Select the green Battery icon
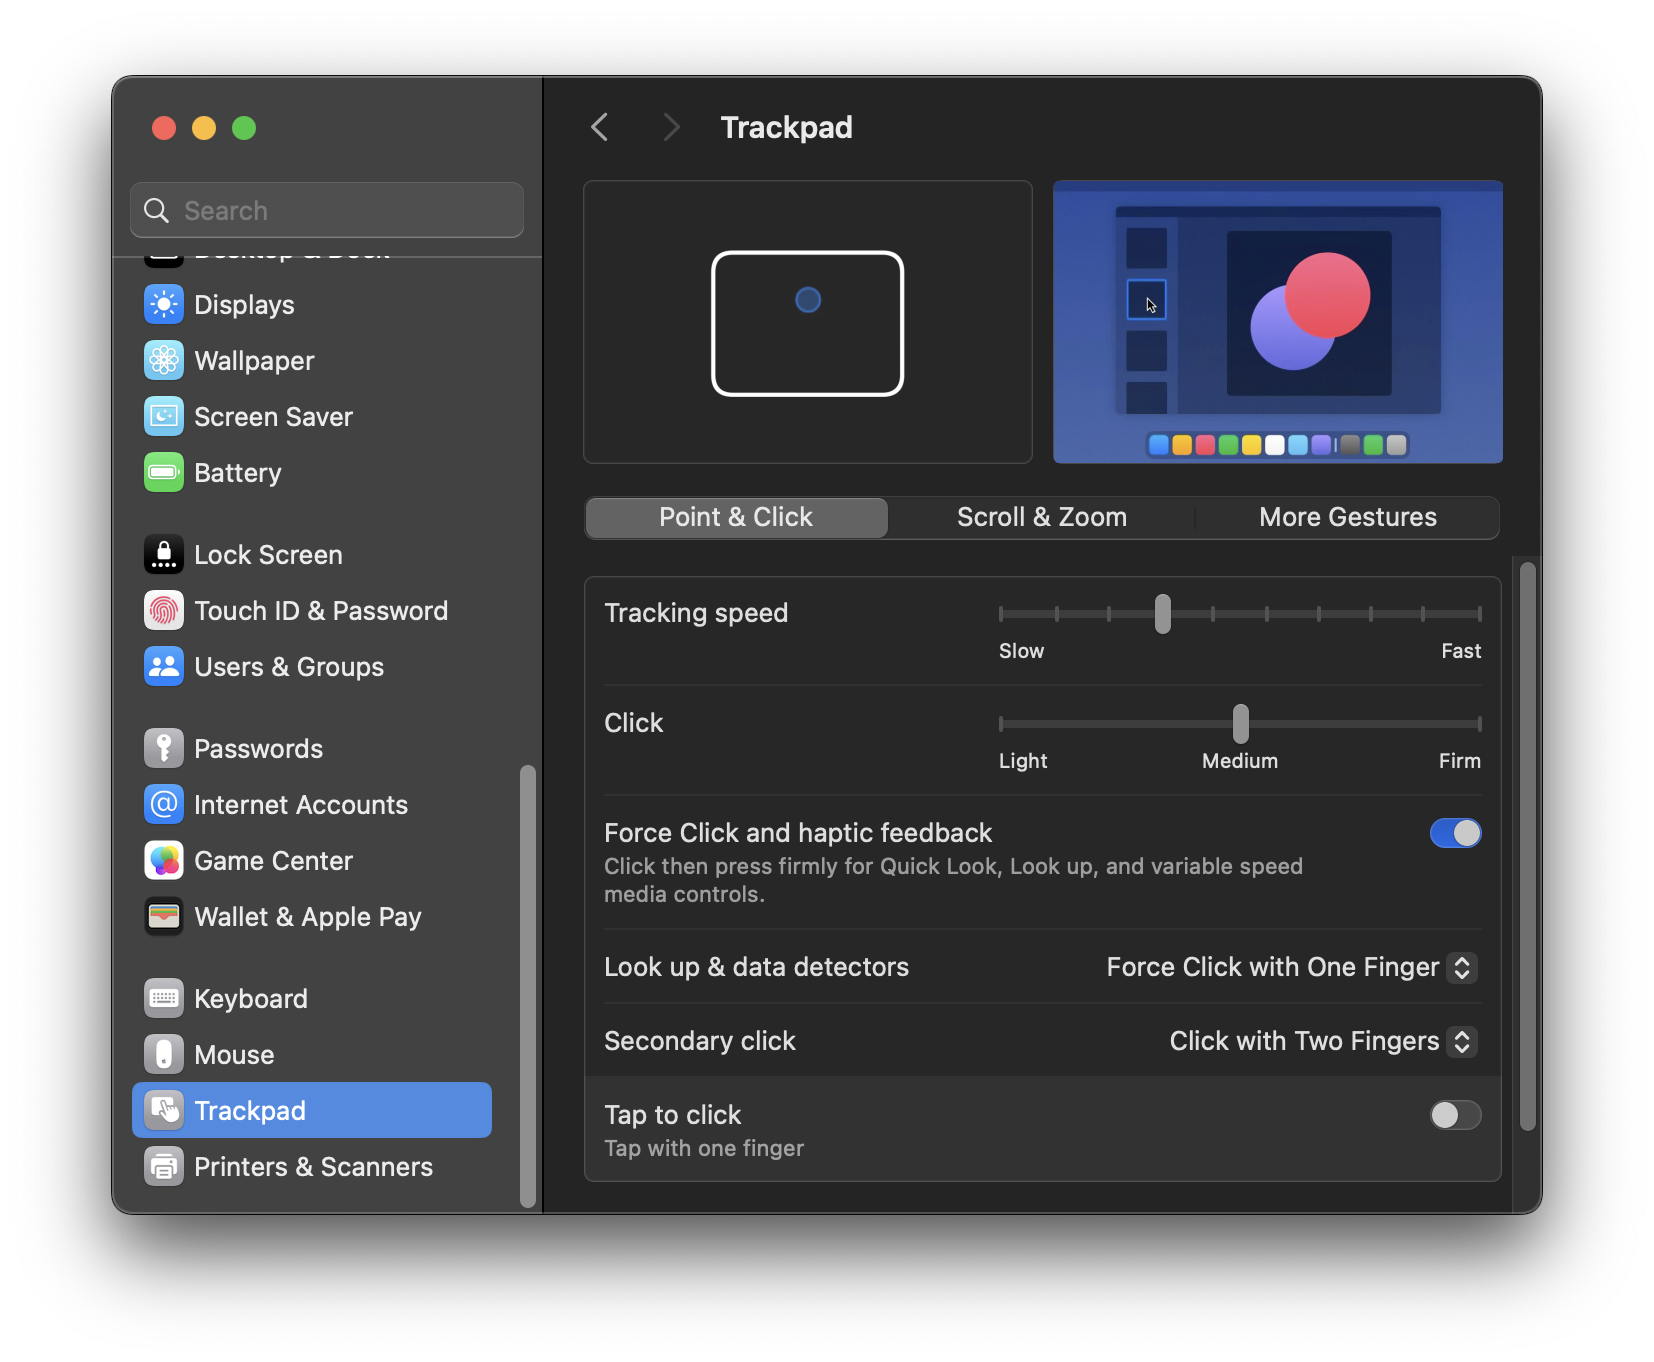Screen dimensions: 1654x1362 click(164, 473)
